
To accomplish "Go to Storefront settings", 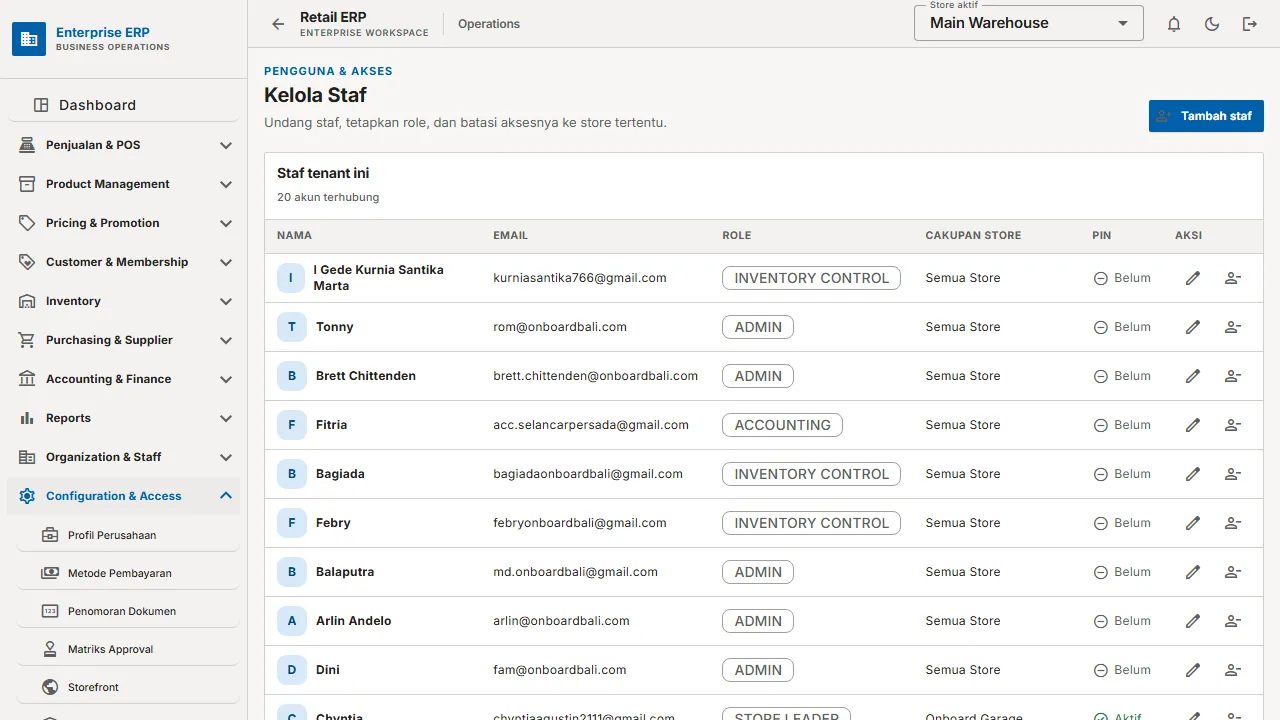I will coord(128,687).
